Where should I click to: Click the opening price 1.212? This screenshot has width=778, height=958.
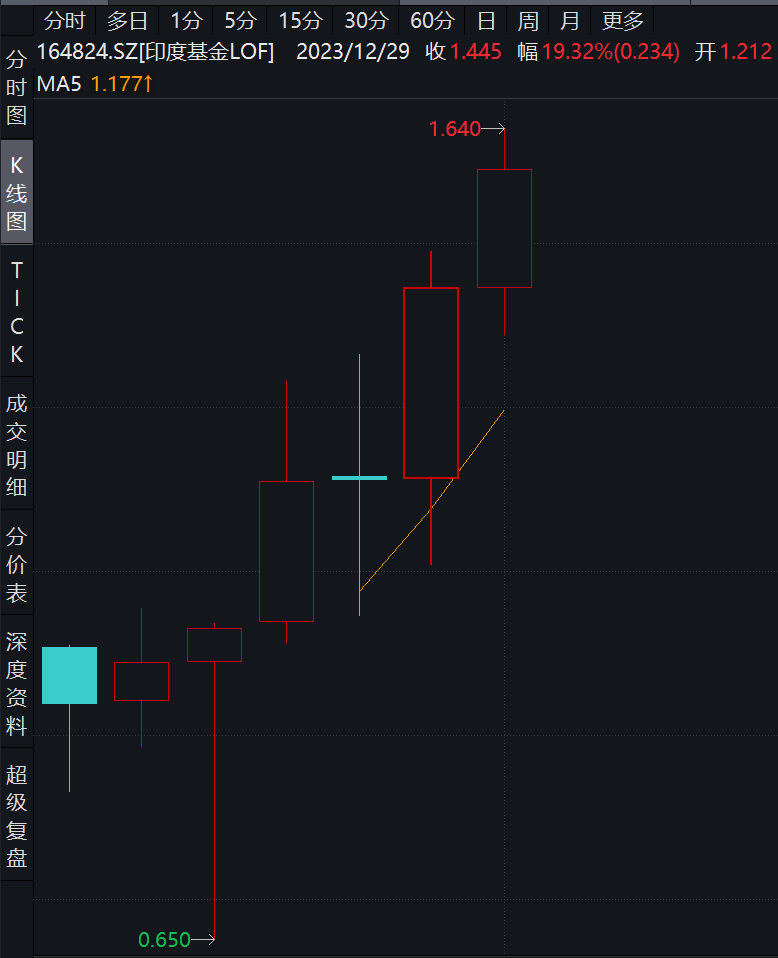(746, 52)
